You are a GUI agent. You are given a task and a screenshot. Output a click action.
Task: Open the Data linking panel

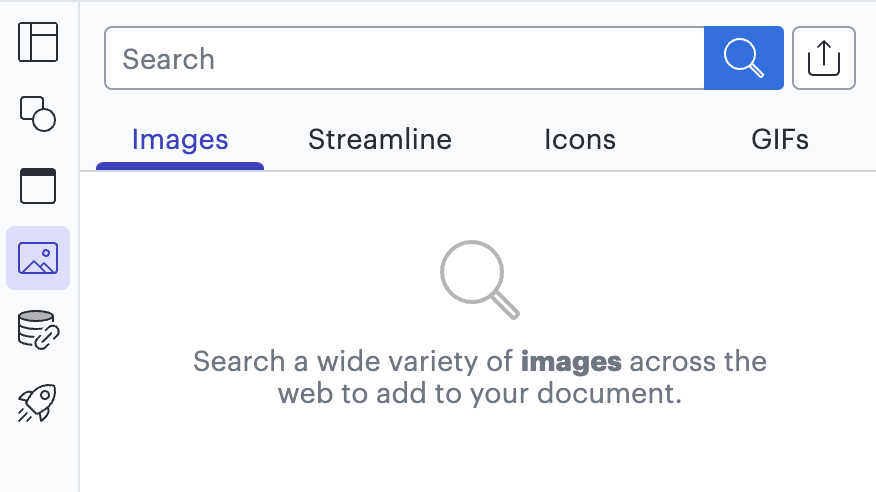click(x=38, y=330)
